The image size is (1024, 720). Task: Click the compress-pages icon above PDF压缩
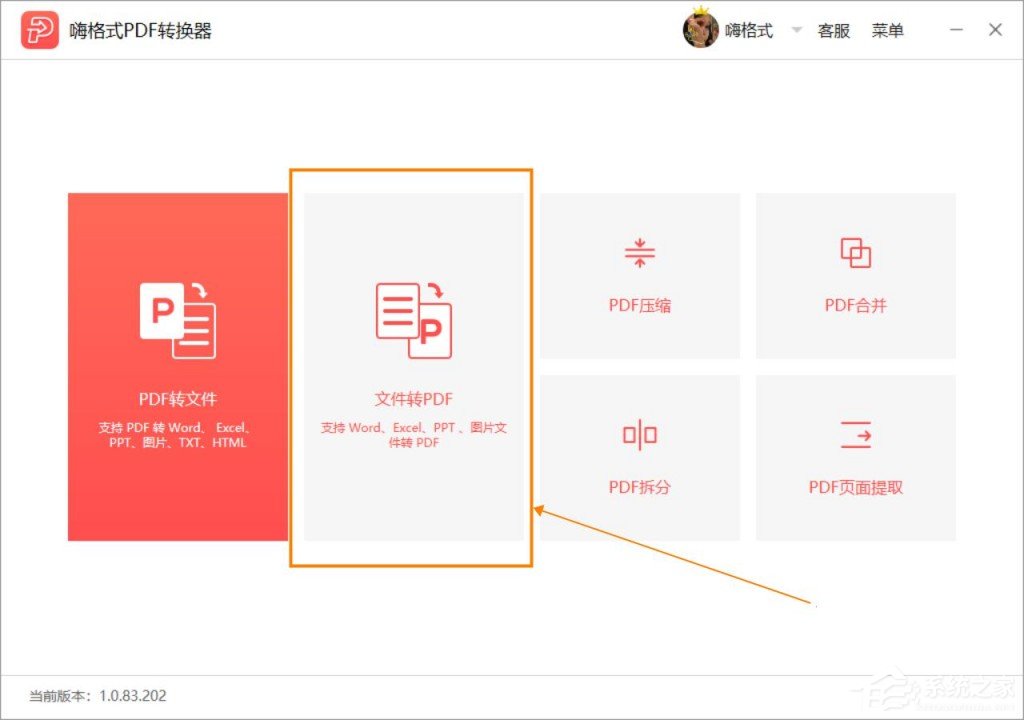[639, 253]
